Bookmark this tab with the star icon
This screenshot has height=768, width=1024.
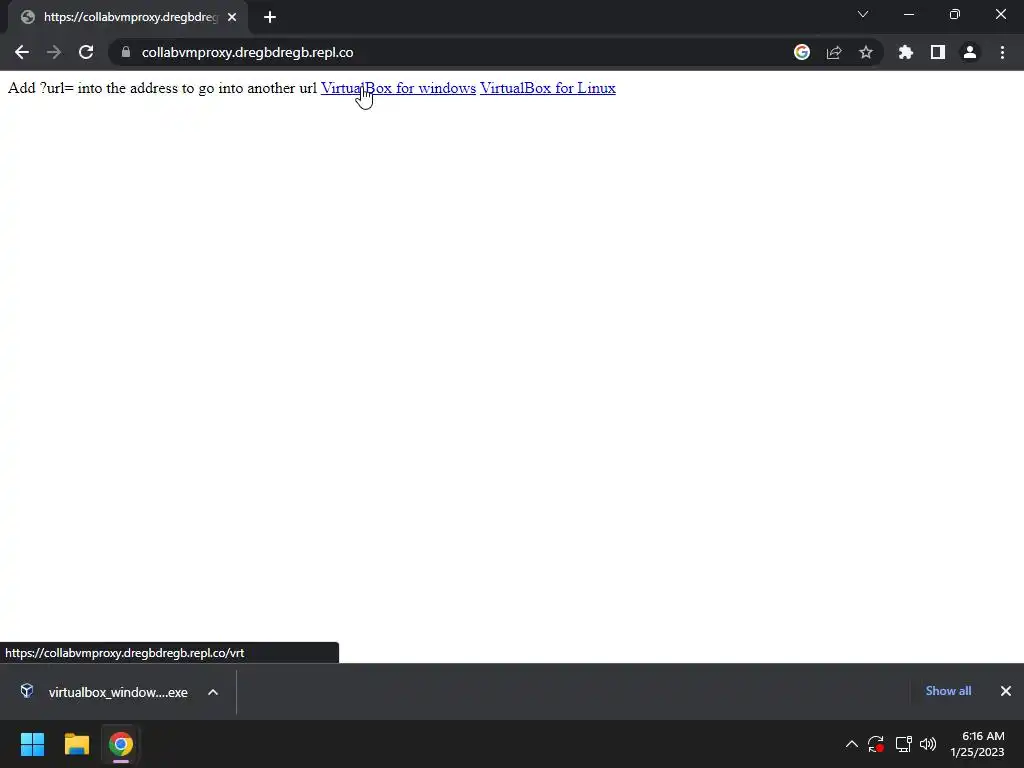pyautogui.click(x=866, y=52)
